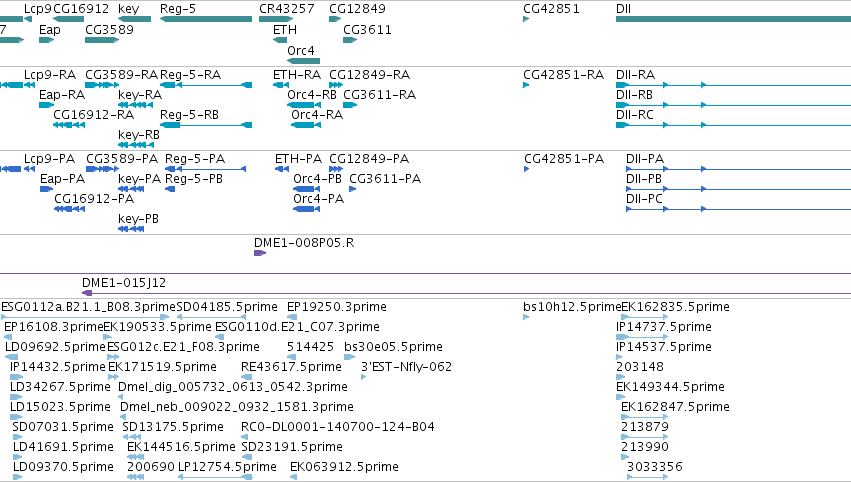This screenshot has width=851, height=482.
Task: Click EST EP19250.3prime
Action: point(291,317)
